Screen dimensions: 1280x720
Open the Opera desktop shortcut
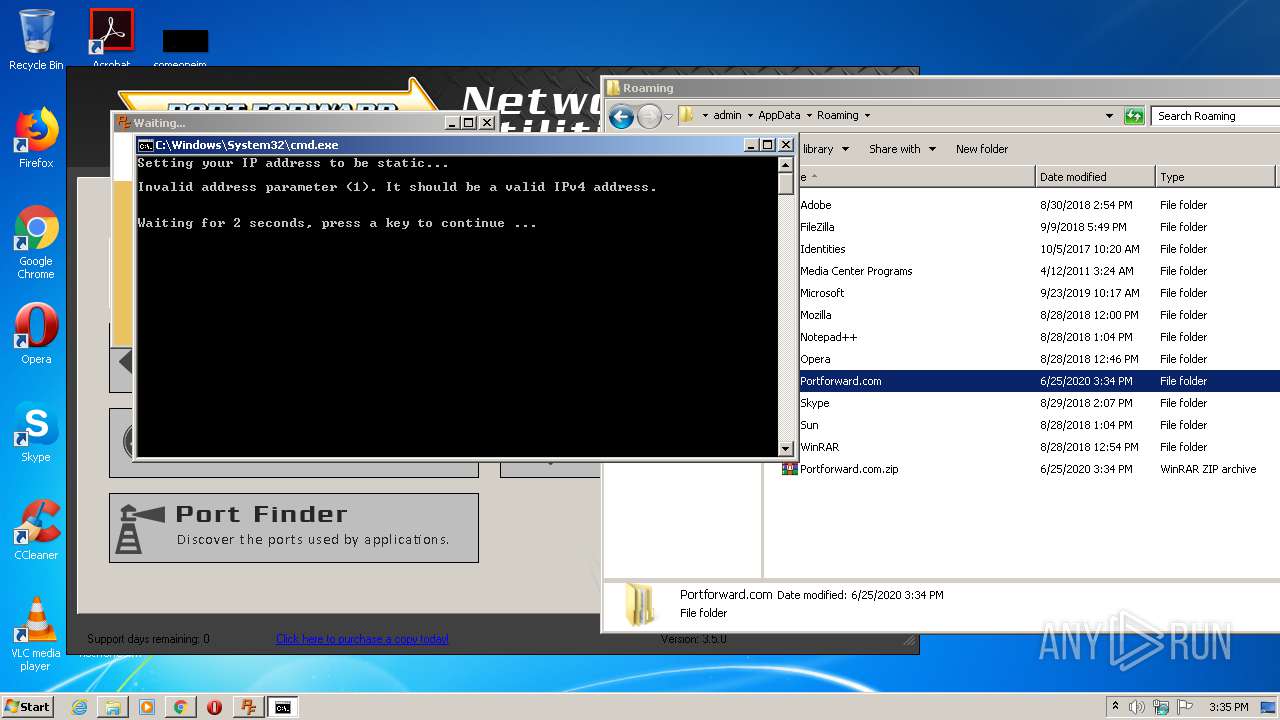click(36, 334)
